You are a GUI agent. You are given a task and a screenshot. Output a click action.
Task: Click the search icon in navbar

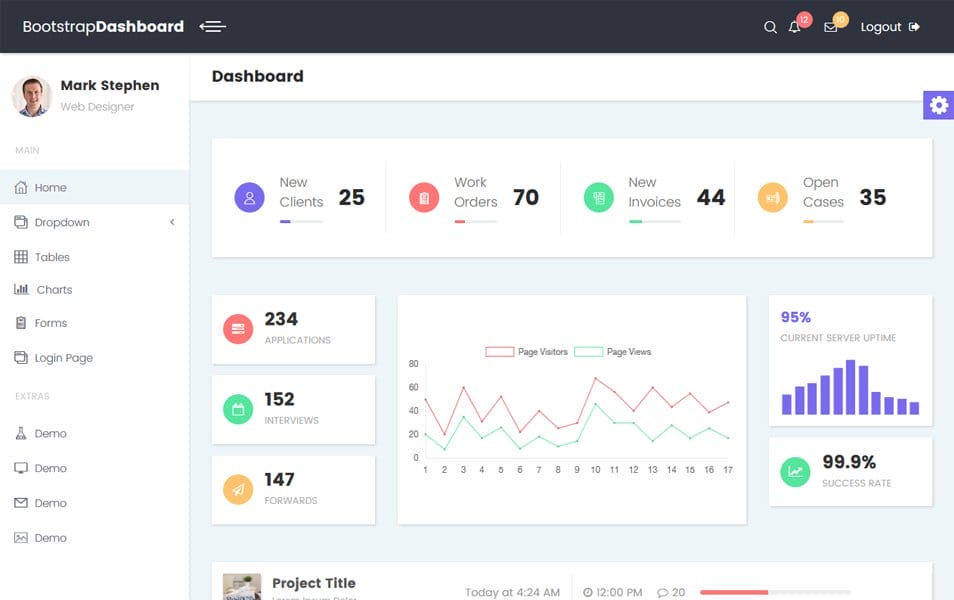click(769, 27)
